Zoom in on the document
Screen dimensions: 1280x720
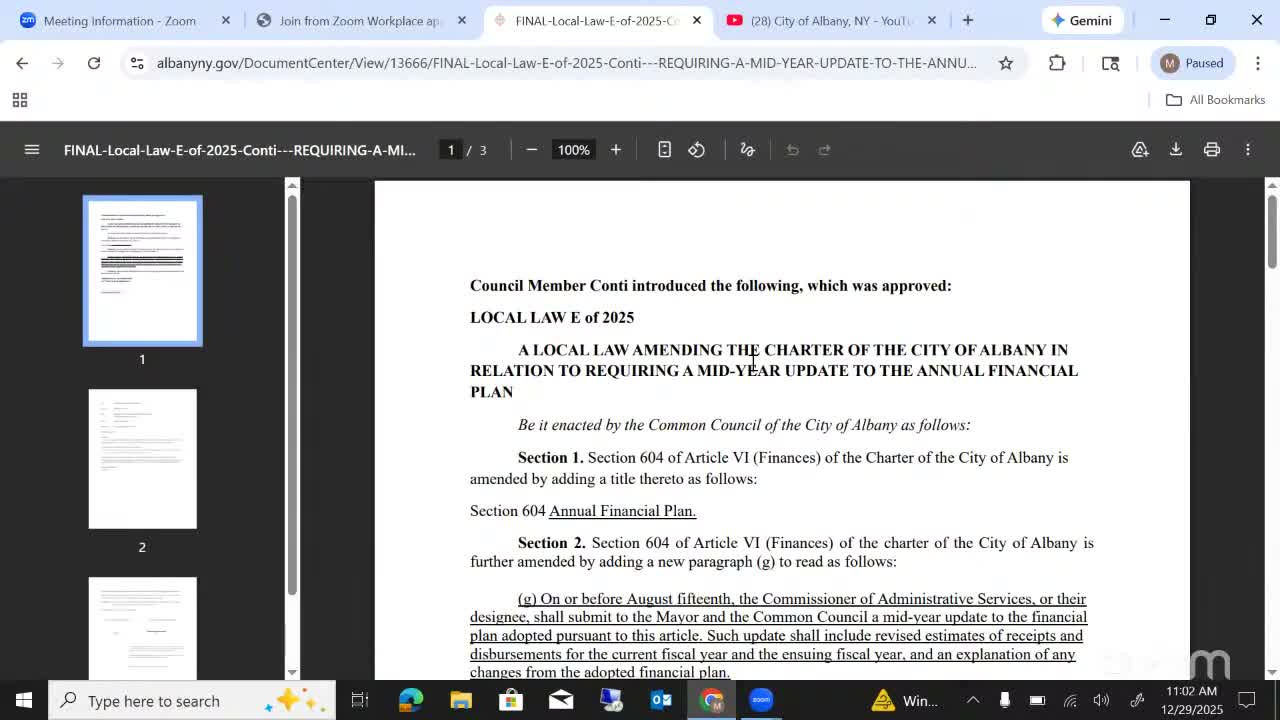tap(615, 149)
